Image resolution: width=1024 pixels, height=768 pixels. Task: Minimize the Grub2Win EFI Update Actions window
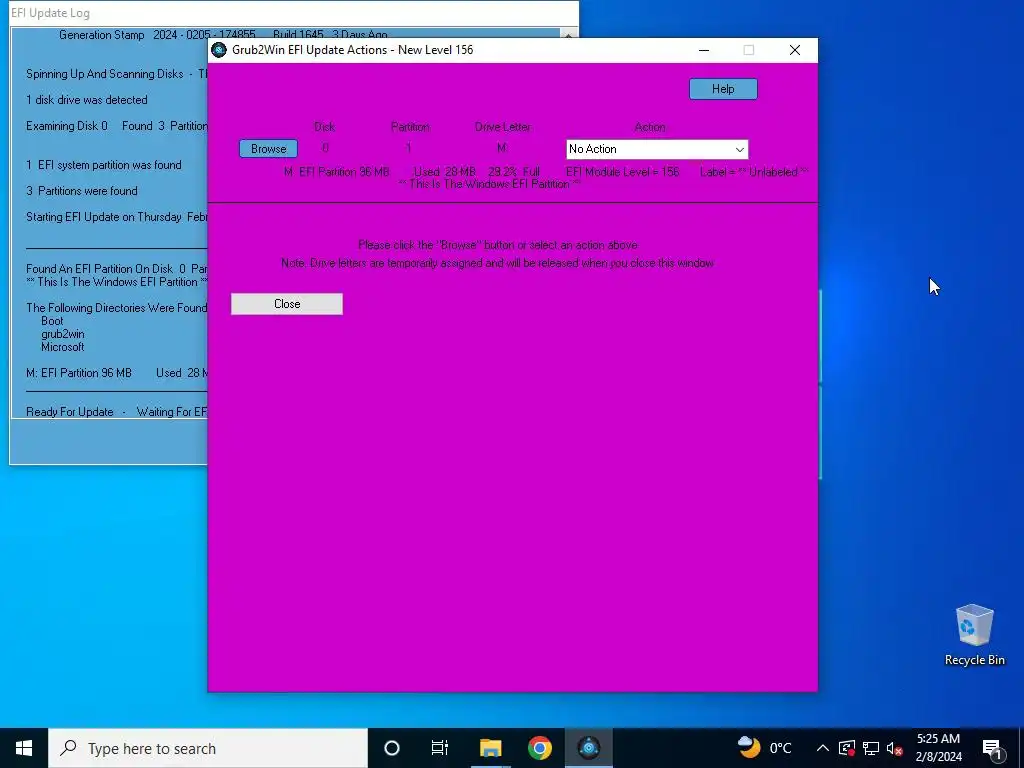tap(704, 50)
